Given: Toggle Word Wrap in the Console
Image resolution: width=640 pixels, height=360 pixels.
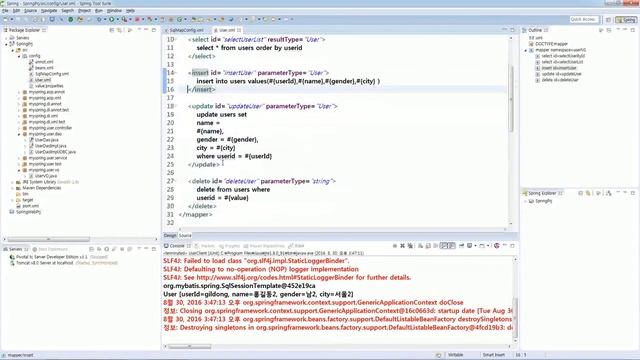Looking at the screenshot, I should click(x=436, y=246).
